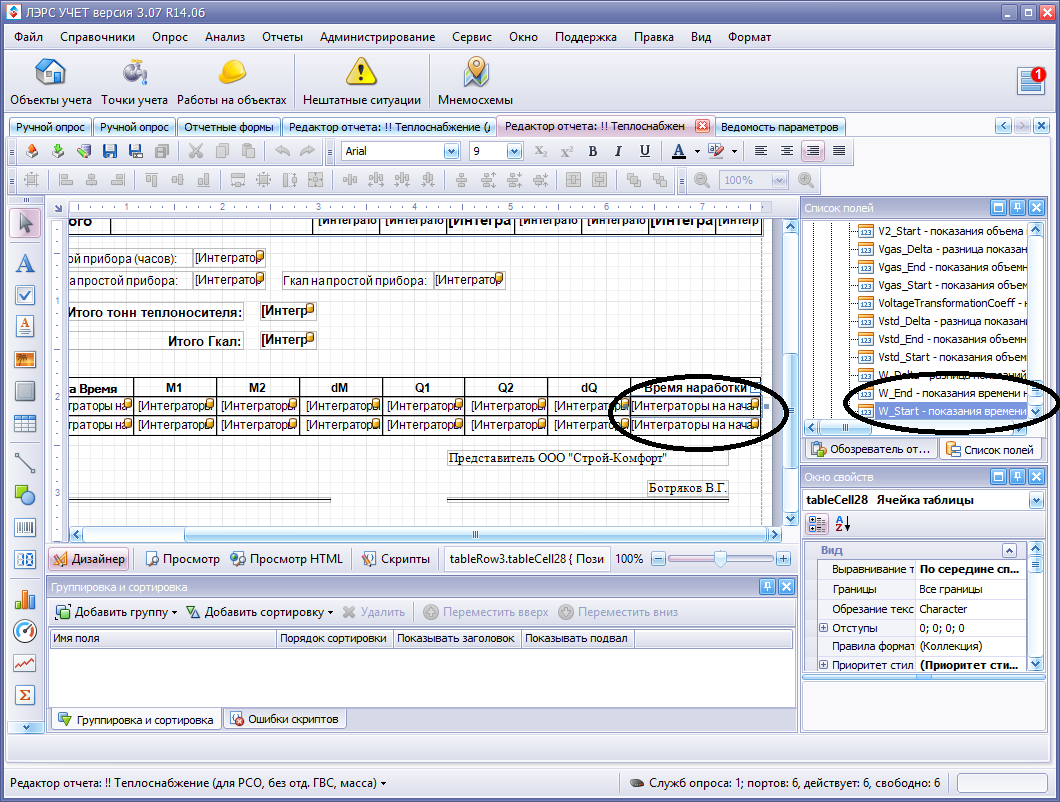This screenshot has width=1060, height=802.
Task: Set text alignment to center
Action: (x=786, y=151)
